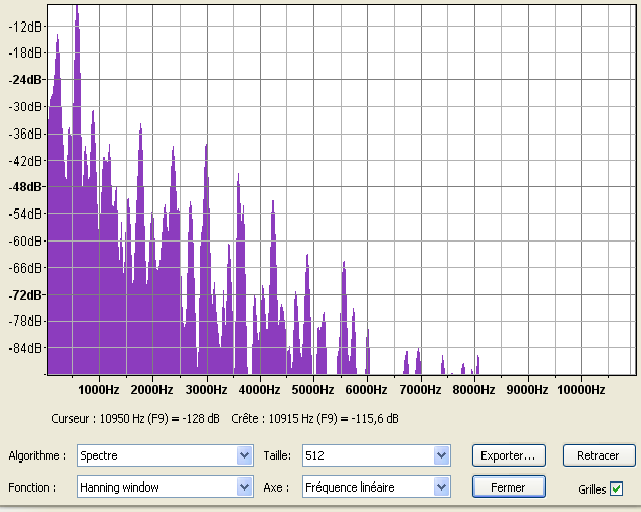Click the -84dB axis label
This screenshot has width=641, height=512.
(25, 348)
